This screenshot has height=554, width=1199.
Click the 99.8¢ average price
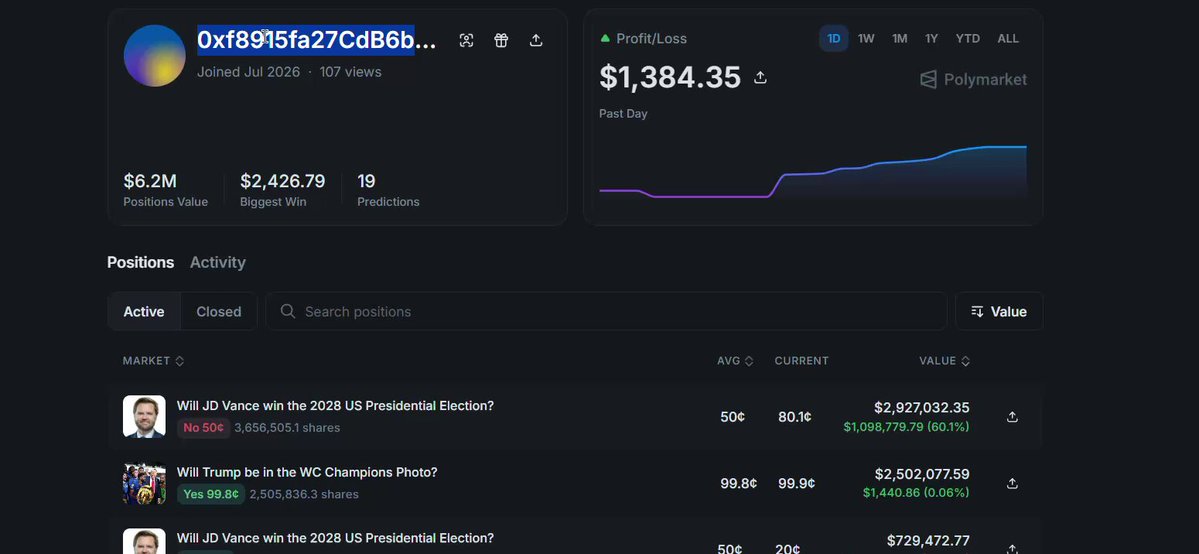[739, 484]
